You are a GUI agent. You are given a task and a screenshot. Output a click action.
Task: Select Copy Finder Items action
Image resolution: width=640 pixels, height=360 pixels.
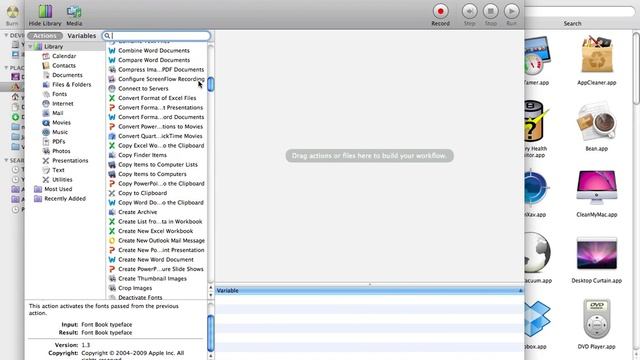pos(142,155)
